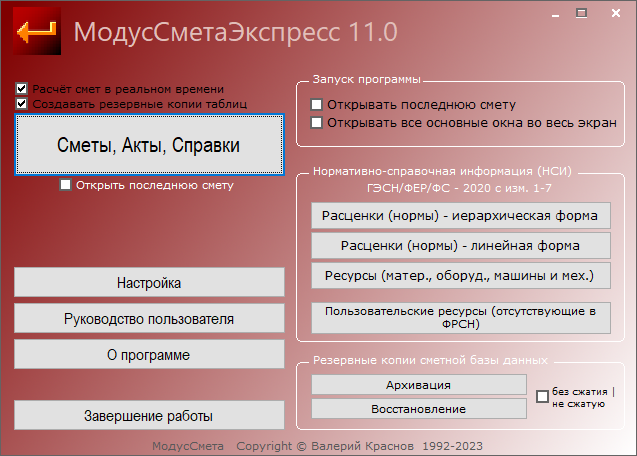The image size is (637, 456).
Task: Close the МодусСметаЭкспресс window
Action: pos(616,13)
